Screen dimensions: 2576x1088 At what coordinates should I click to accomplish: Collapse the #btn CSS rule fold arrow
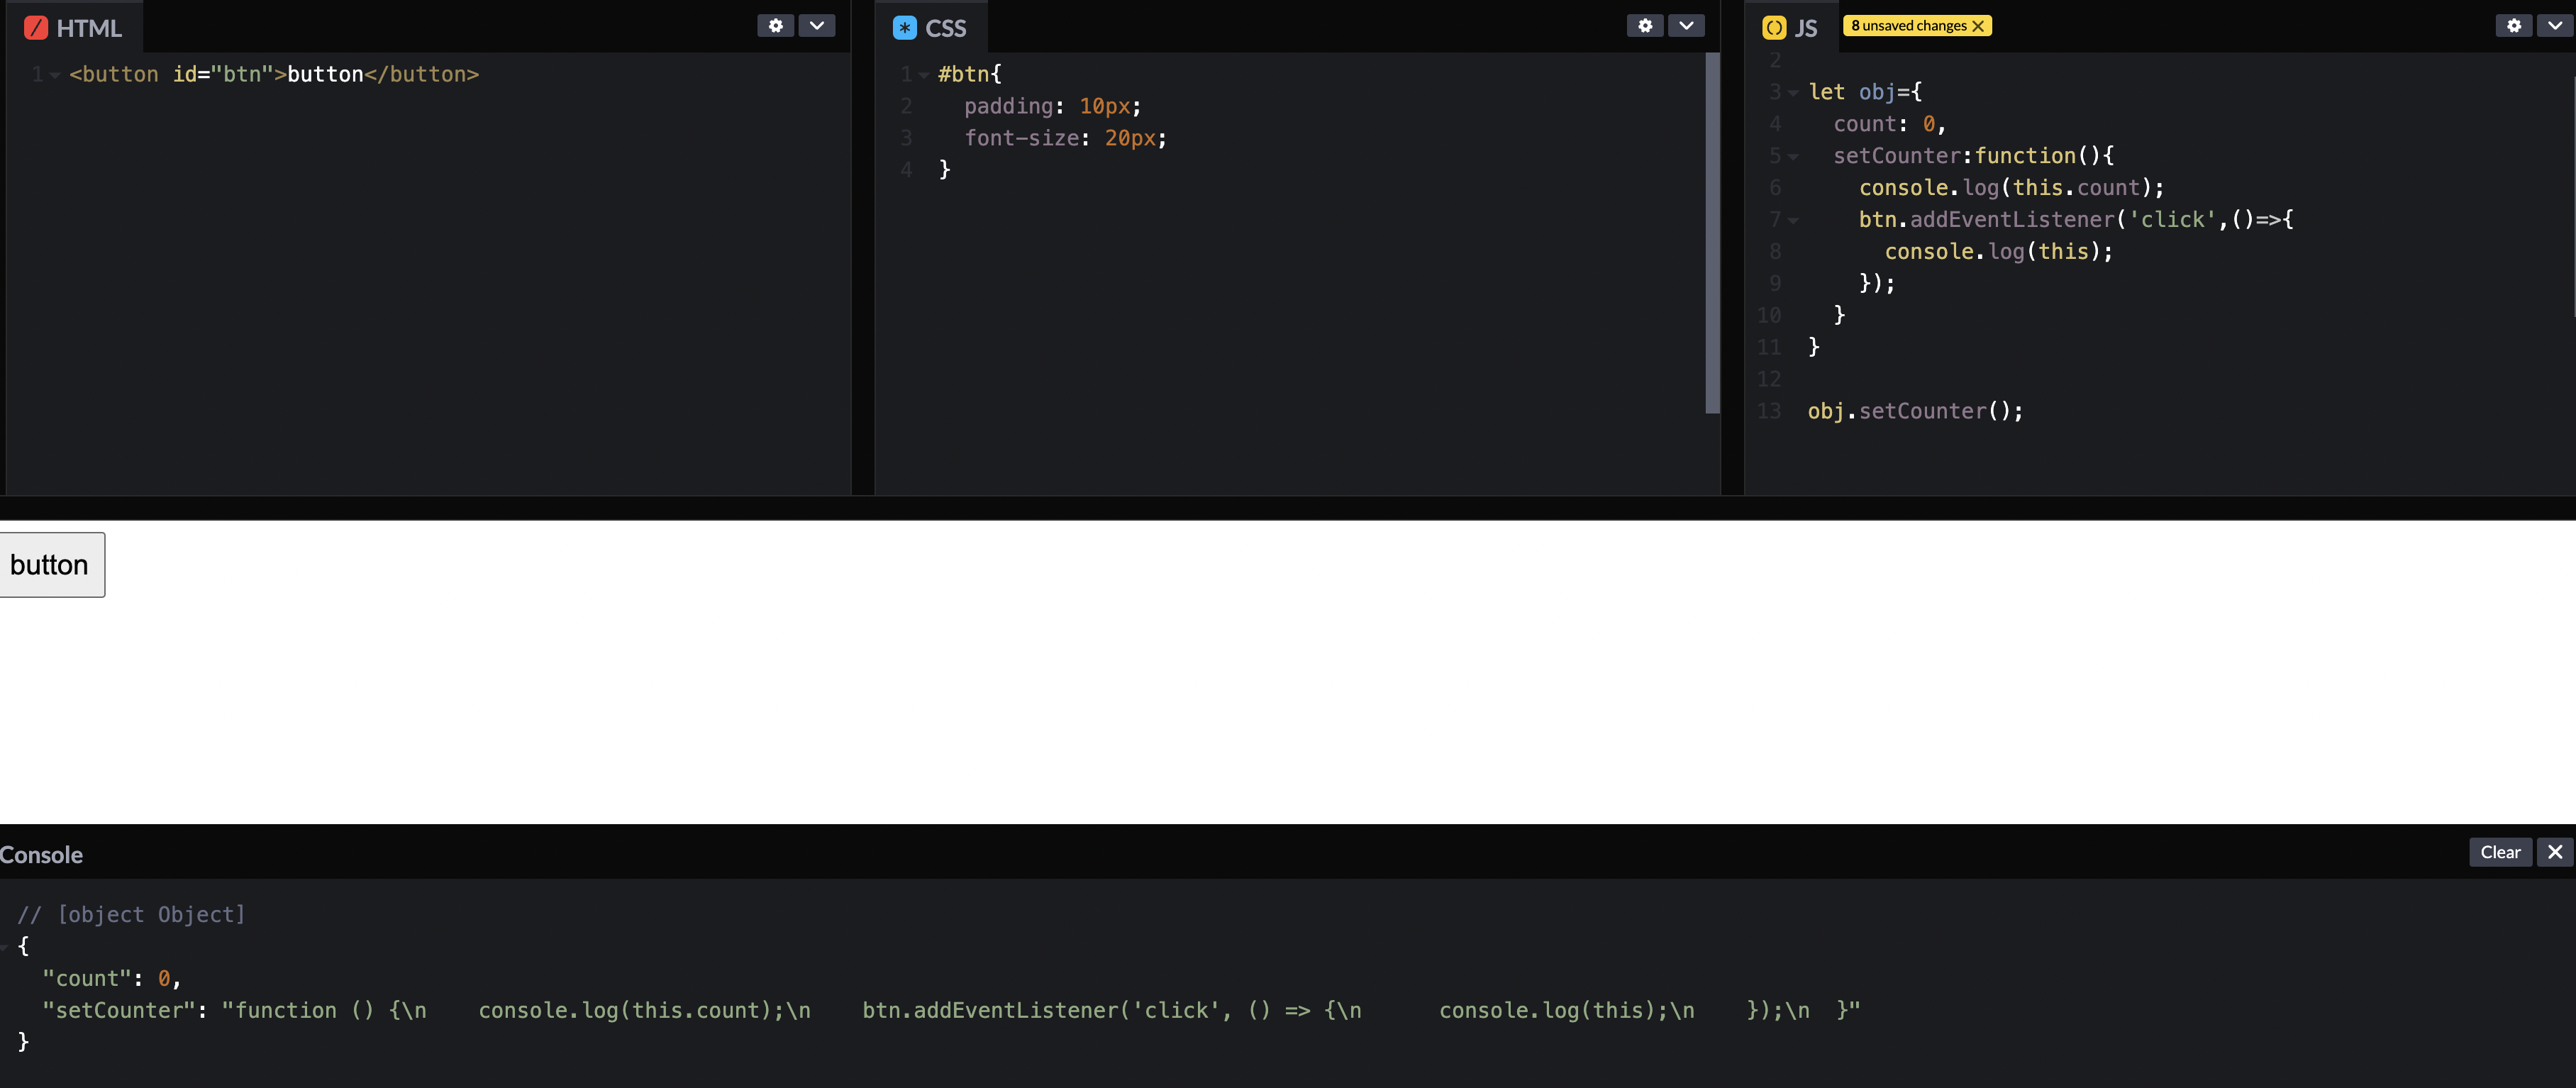pos(923,75)
